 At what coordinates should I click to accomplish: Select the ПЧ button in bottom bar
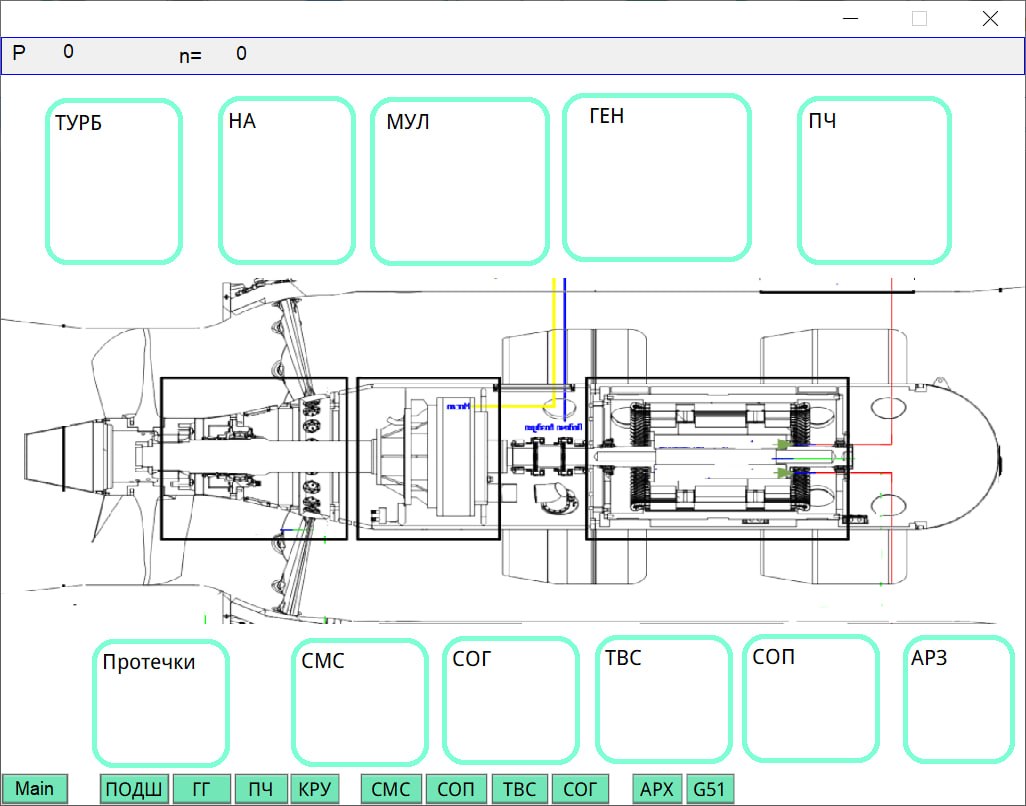260,789
